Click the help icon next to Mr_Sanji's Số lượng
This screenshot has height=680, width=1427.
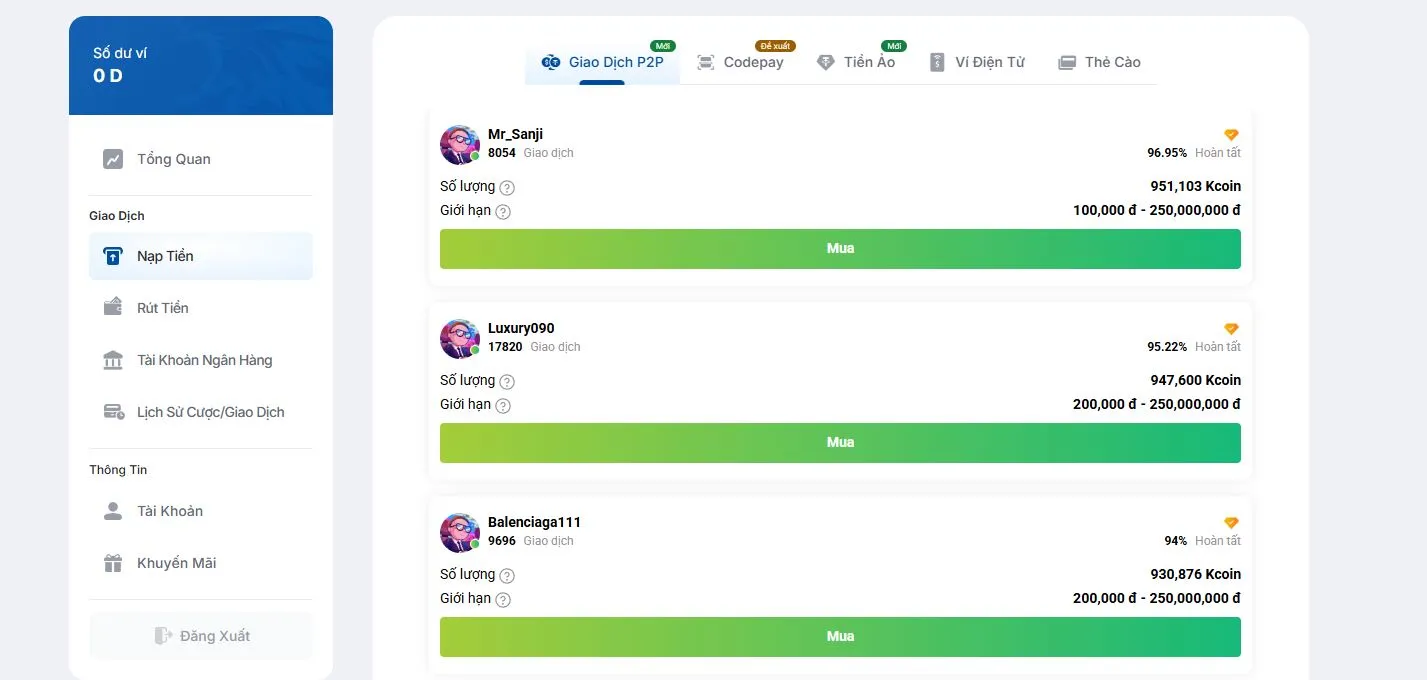[507, 187]
